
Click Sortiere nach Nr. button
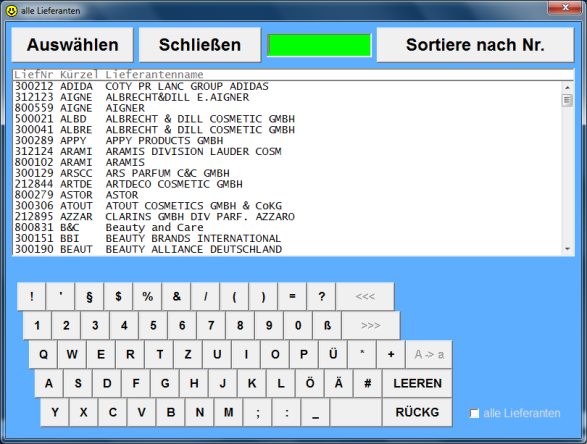475,45
